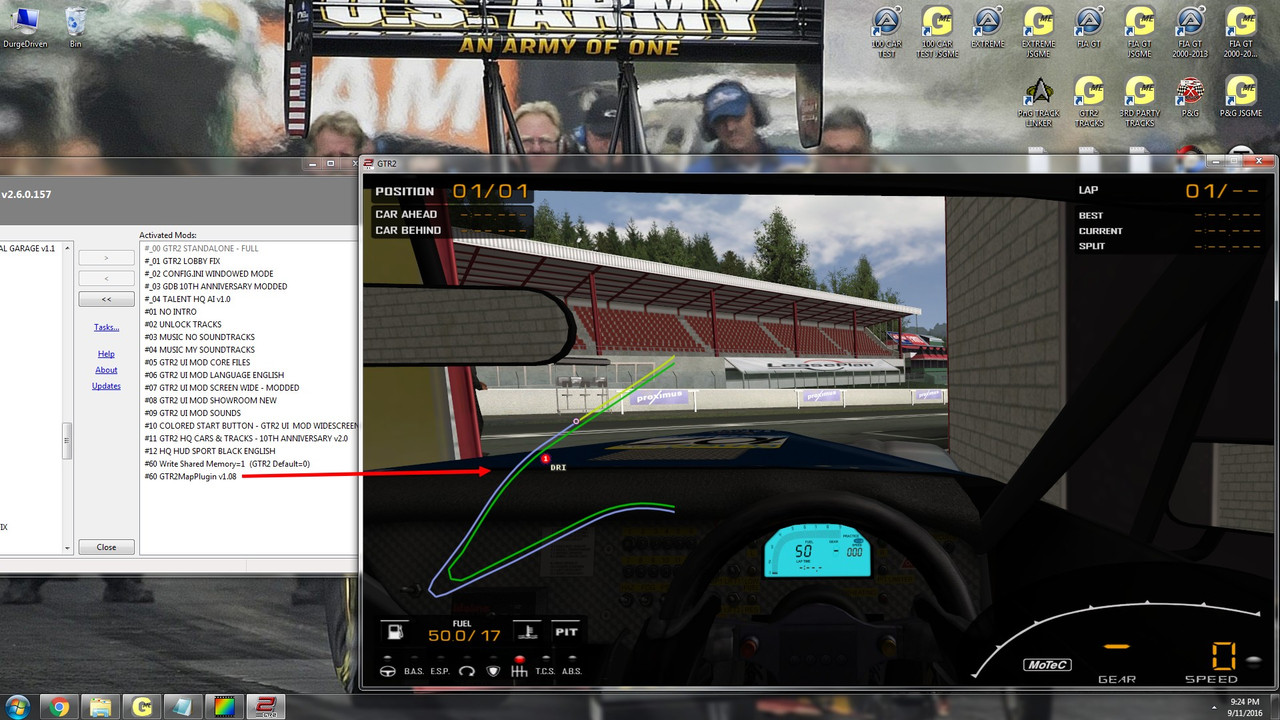This screenshot has height=720, width=1280.
Task: Open the 100 CAR TEST JSGME shortcut
Action: point(937,32)
